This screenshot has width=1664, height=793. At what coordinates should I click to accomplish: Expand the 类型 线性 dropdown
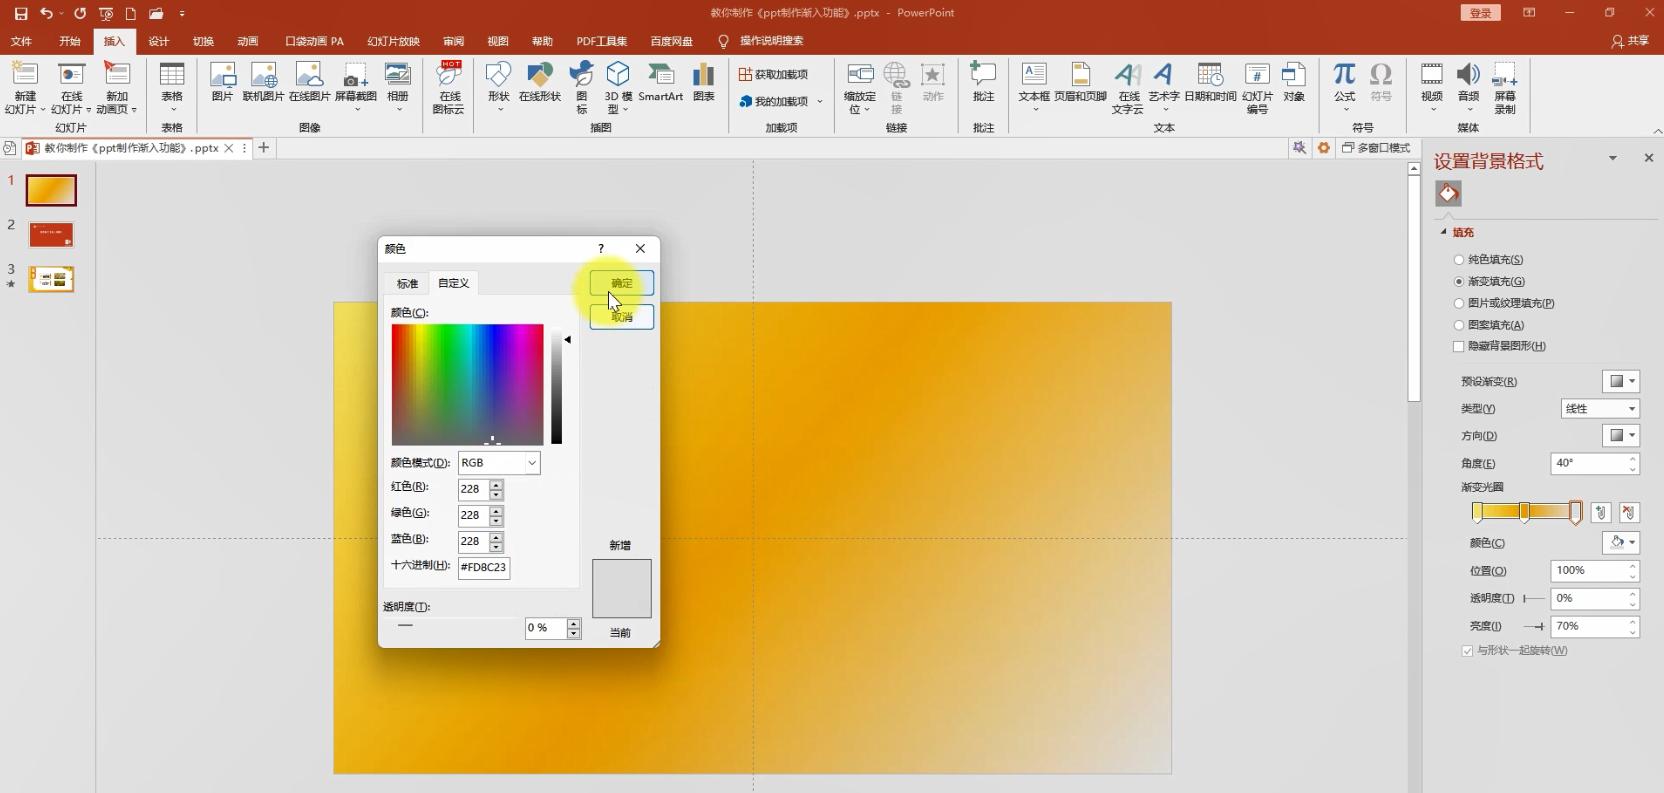(1600, 408)
